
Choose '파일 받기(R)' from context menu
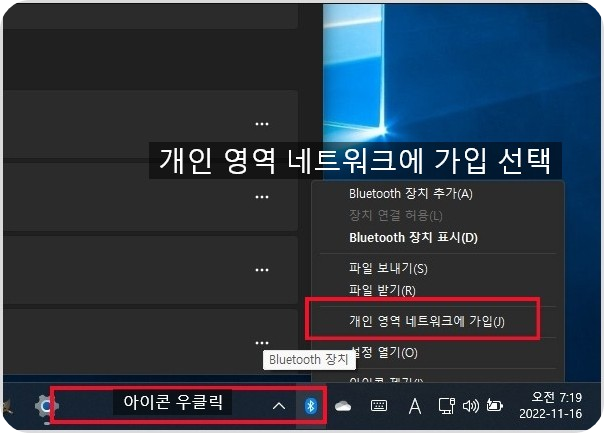382,290
